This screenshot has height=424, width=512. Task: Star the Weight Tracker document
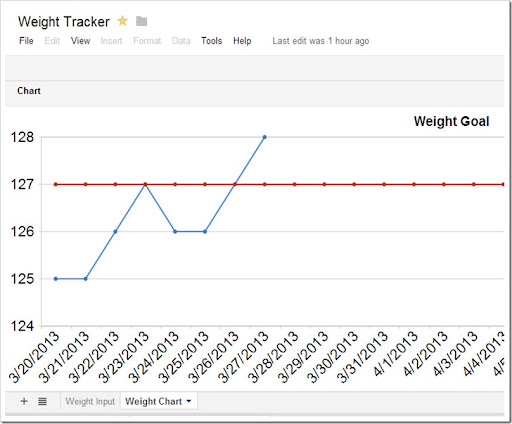tap(123, 21)
